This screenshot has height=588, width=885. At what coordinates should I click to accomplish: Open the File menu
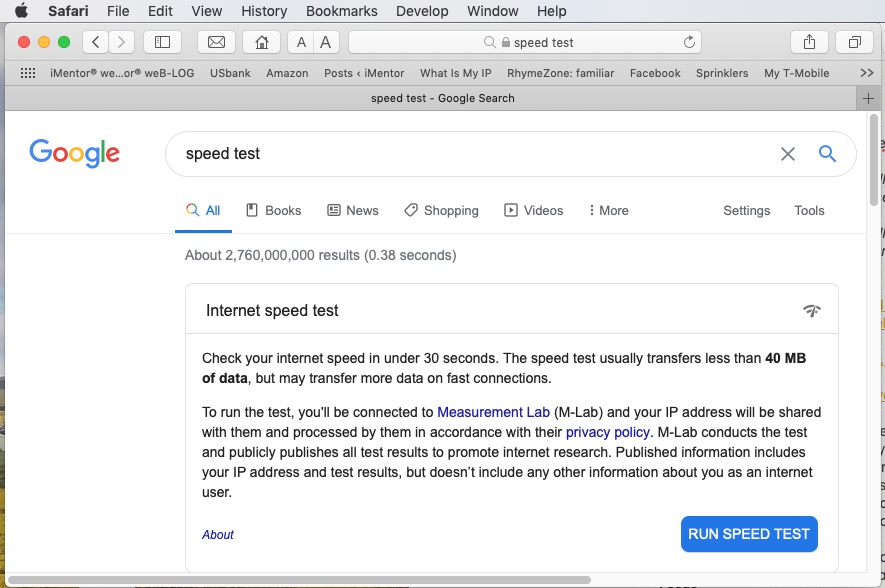(x=118, y=11)
